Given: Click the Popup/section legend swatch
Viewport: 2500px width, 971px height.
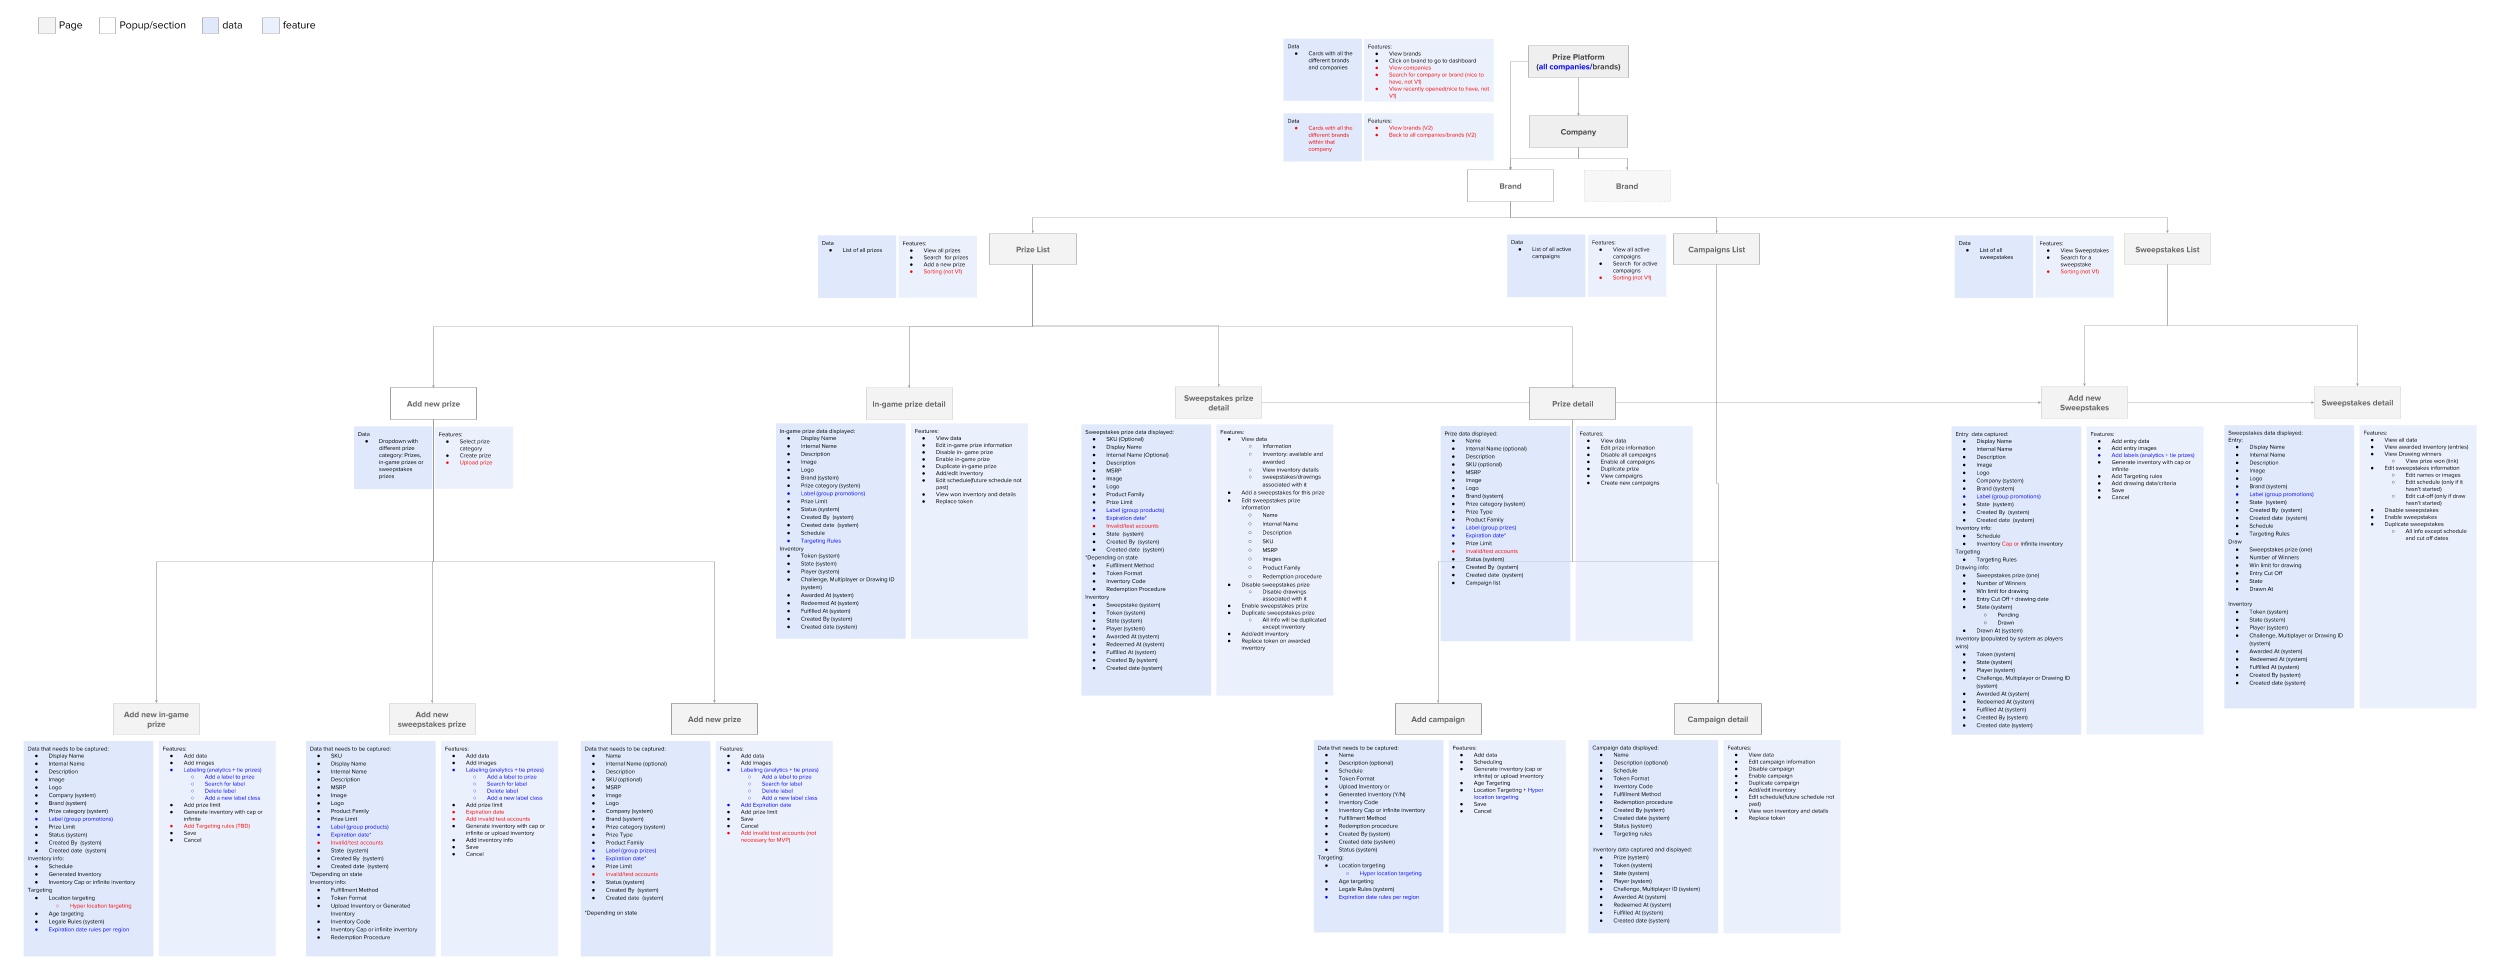Looking at the screenshot, I should click(108, 26).
